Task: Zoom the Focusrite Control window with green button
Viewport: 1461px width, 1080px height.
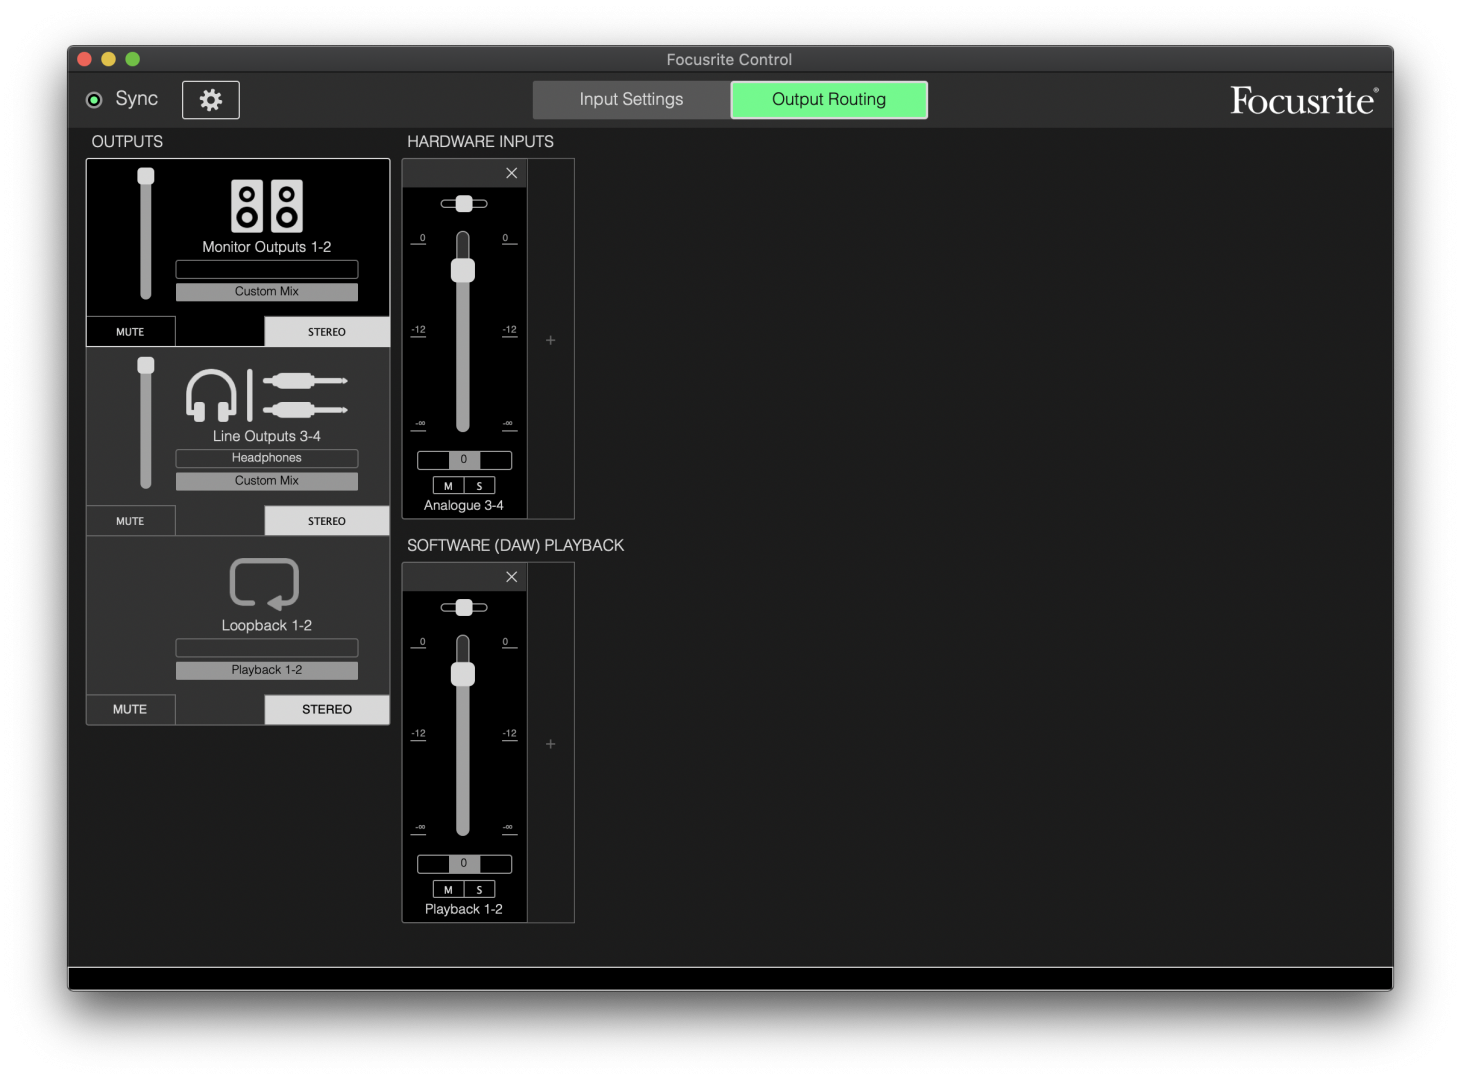Action: [132, 59]
